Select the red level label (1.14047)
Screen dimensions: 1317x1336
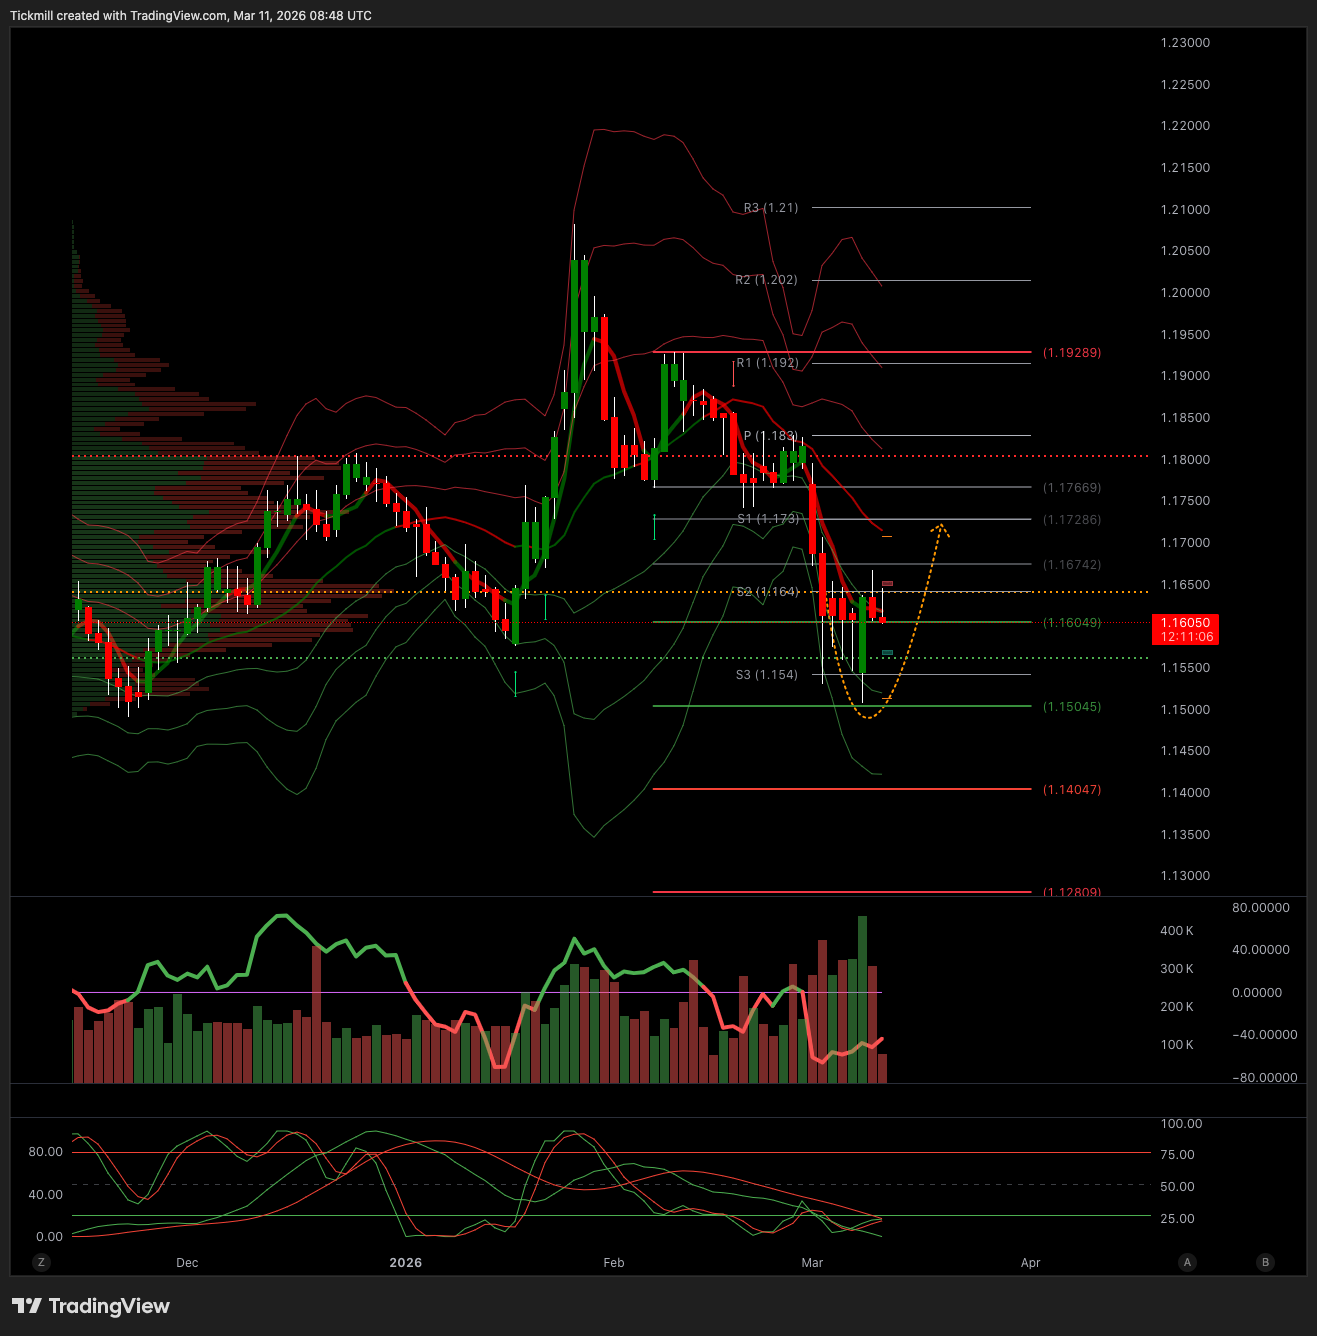[x=1072, y=790]
